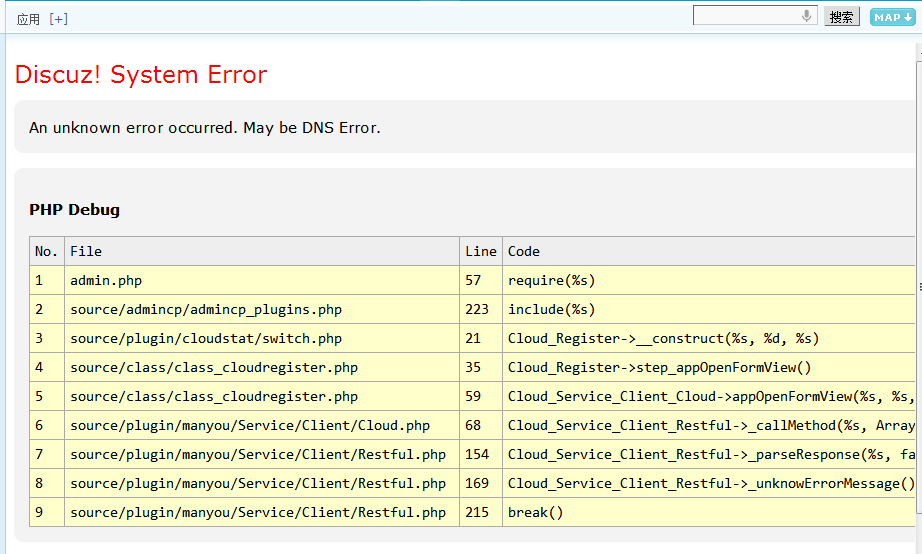Select the _parseResponse code cell

point(709,454)
